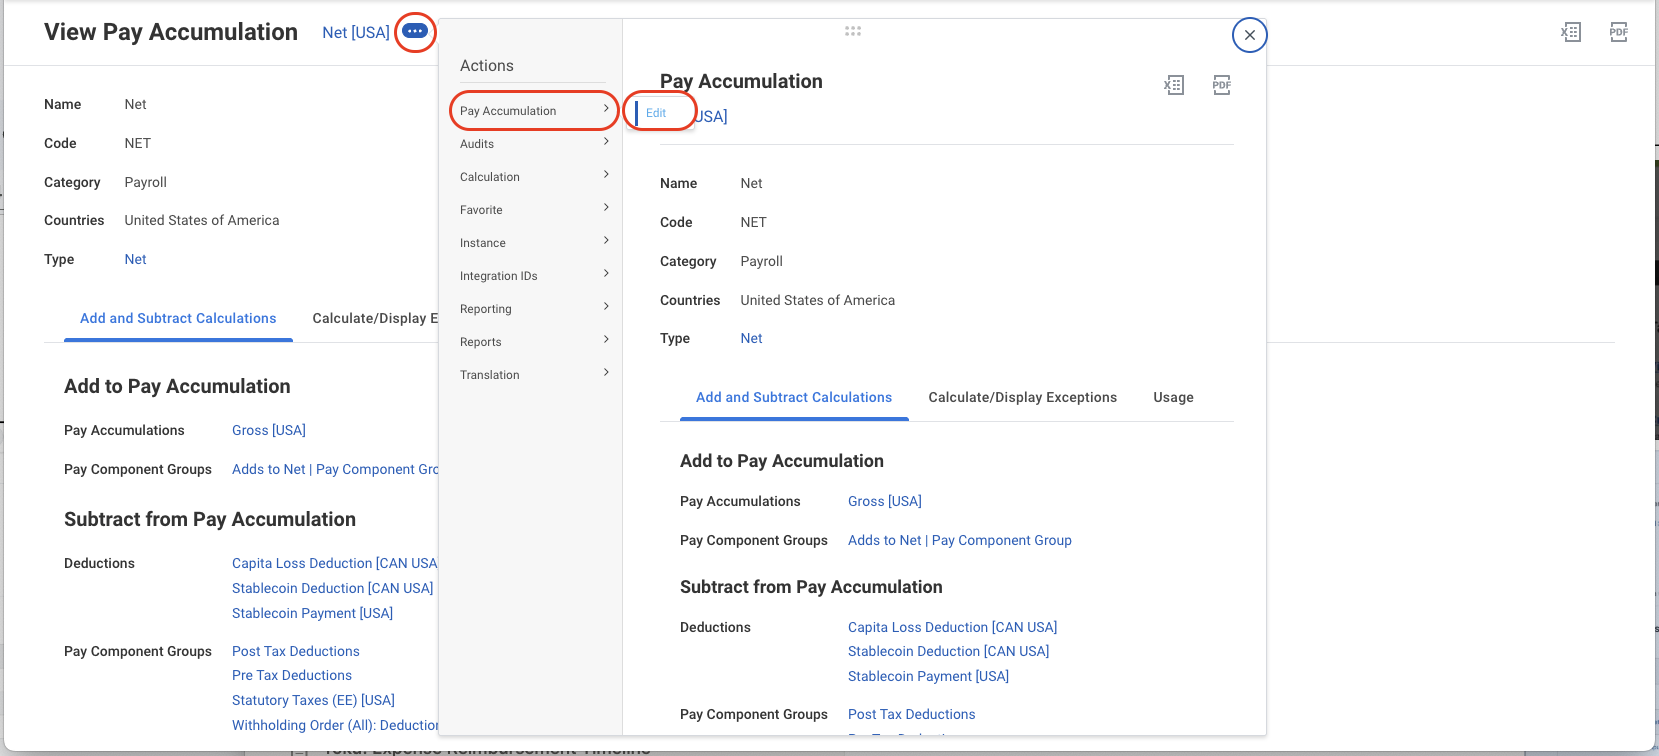1659x756 pixels.
Task: Select main page Add and Subtract Calculations tab
Action: [178, 318]
